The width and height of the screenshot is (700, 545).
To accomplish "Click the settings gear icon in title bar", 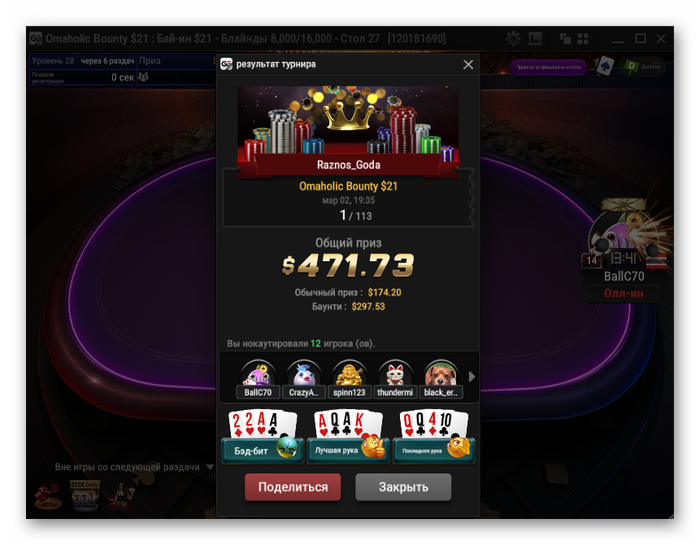I will coord(513,39).
